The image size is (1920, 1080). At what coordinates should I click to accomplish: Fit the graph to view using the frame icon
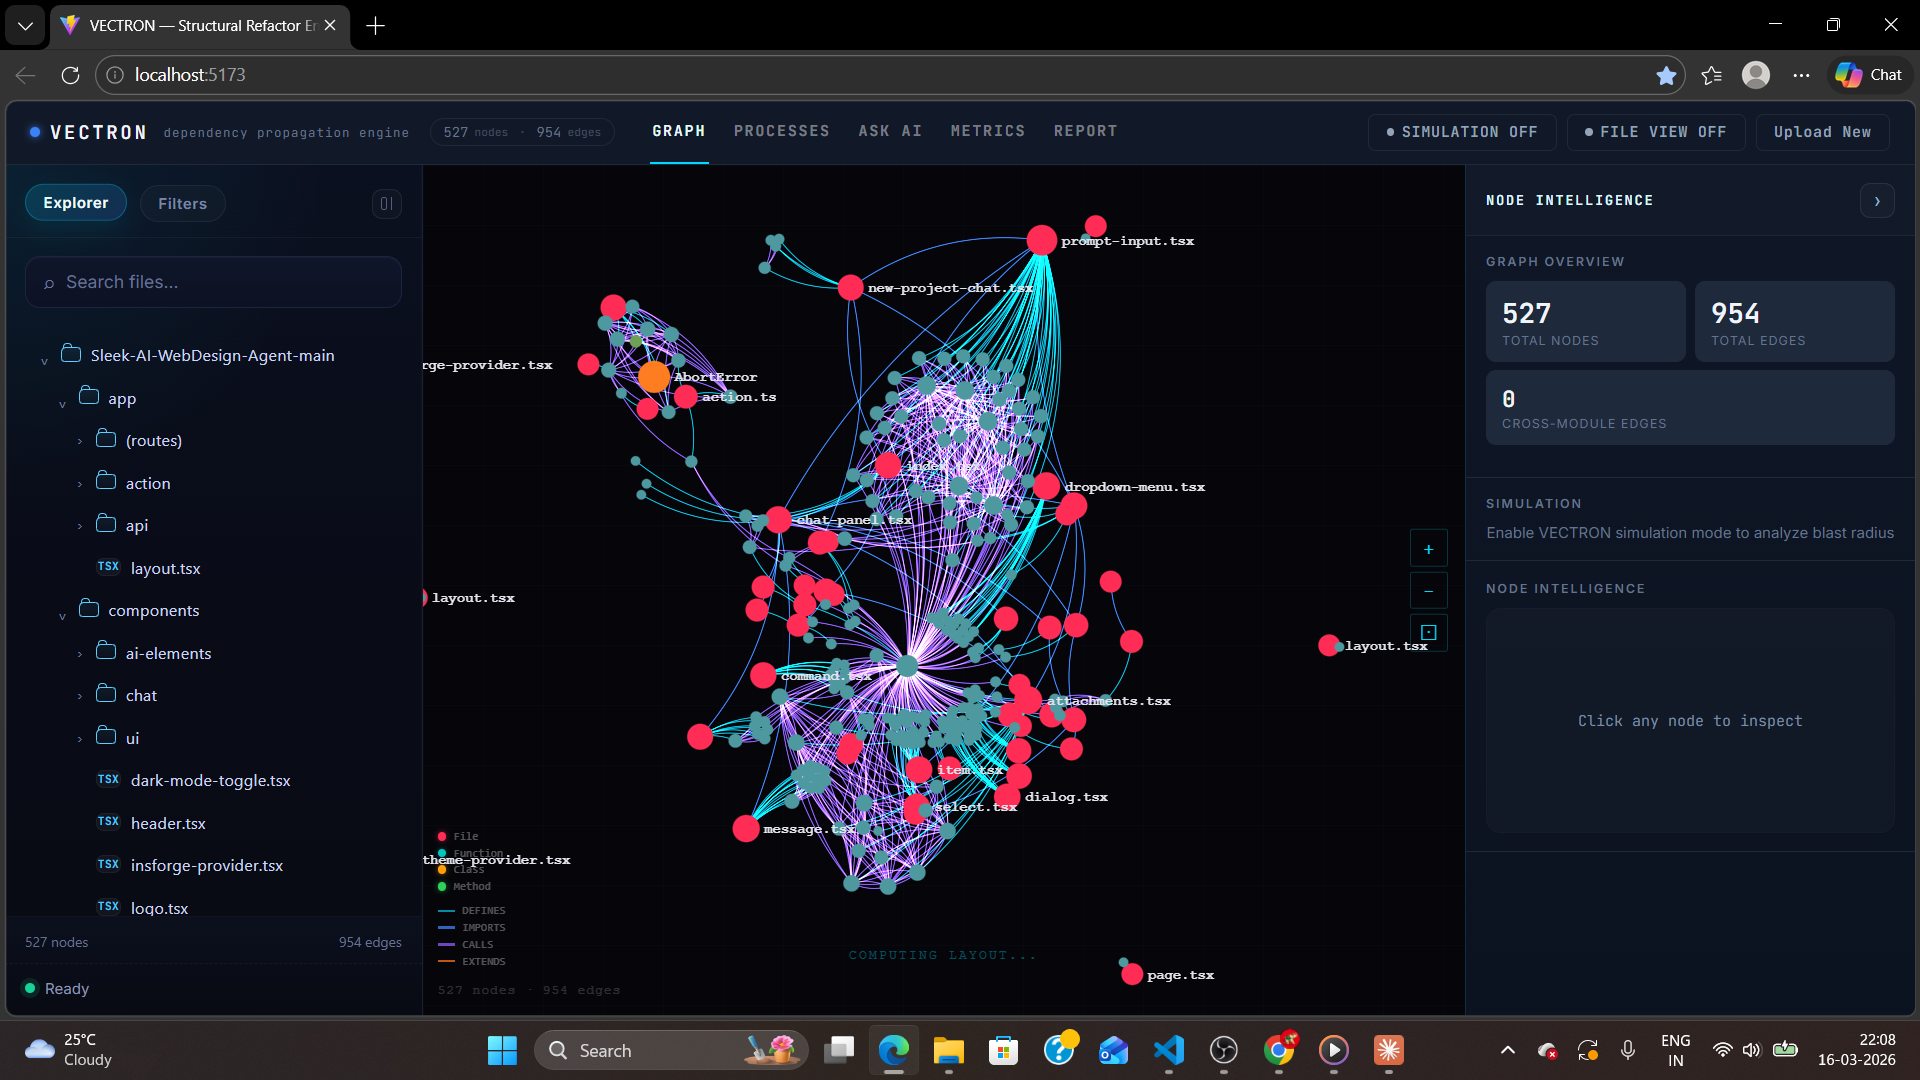1428,632
